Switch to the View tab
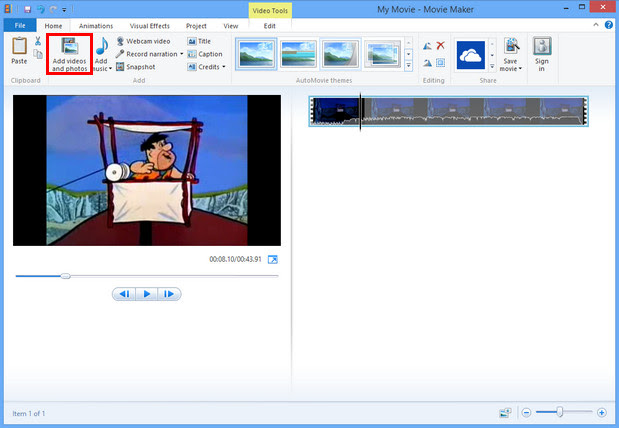The width and height of the screenshot is (619, 428). pos(231,26)
